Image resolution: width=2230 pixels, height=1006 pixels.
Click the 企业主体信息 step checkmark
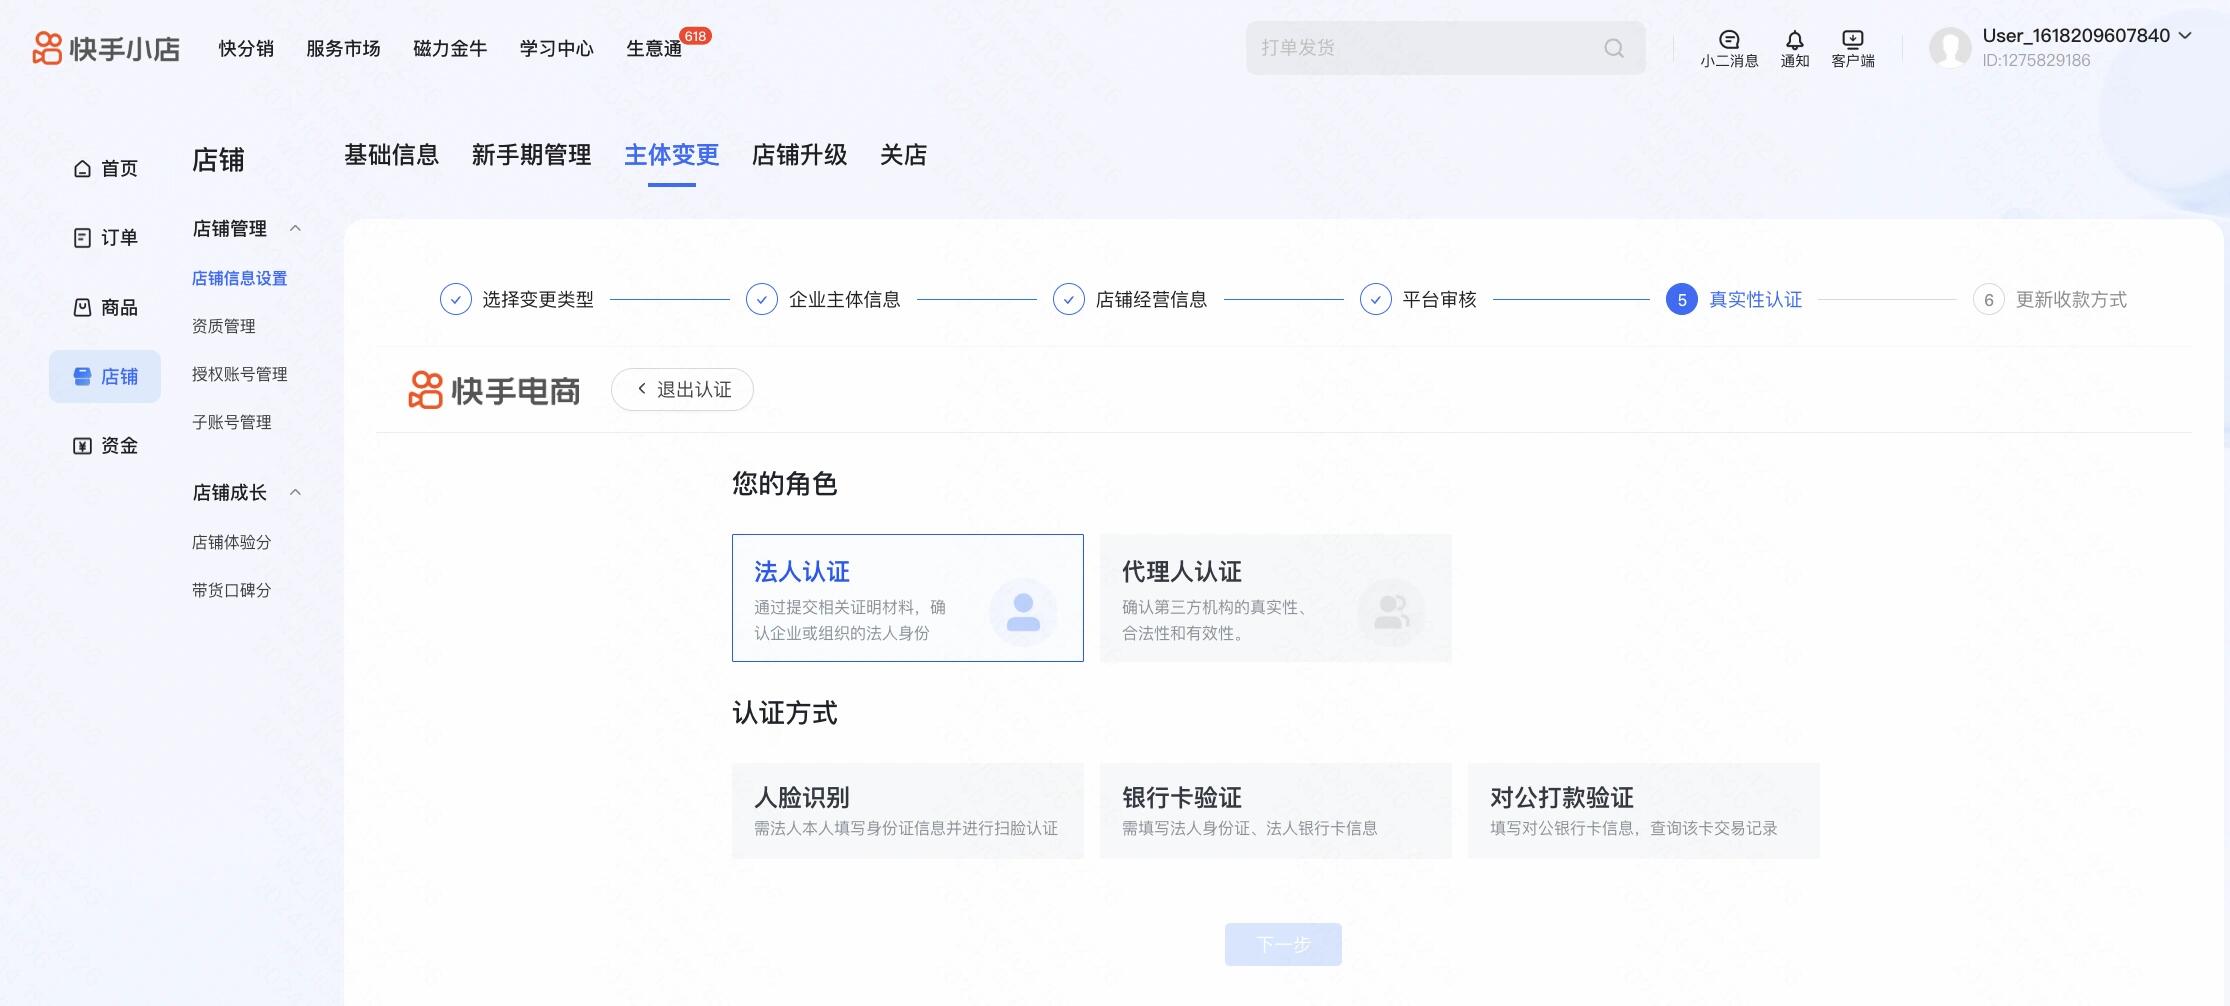pyautogui.click(x=762, y=299)
